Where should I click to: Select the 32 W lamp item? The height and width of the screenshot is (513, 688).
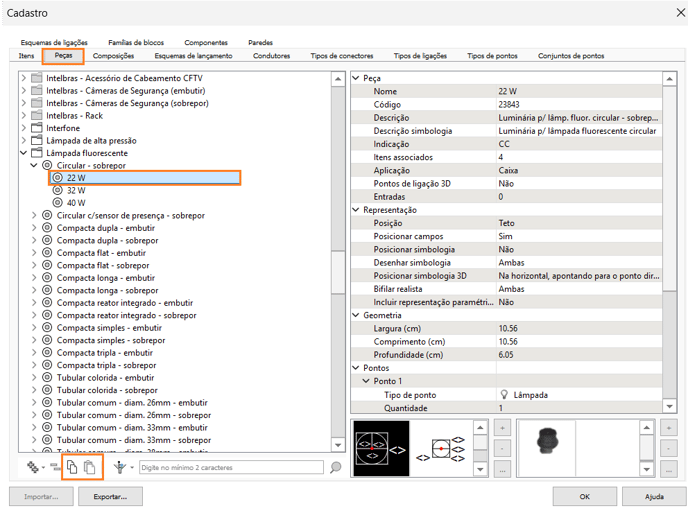coord(76,190)
